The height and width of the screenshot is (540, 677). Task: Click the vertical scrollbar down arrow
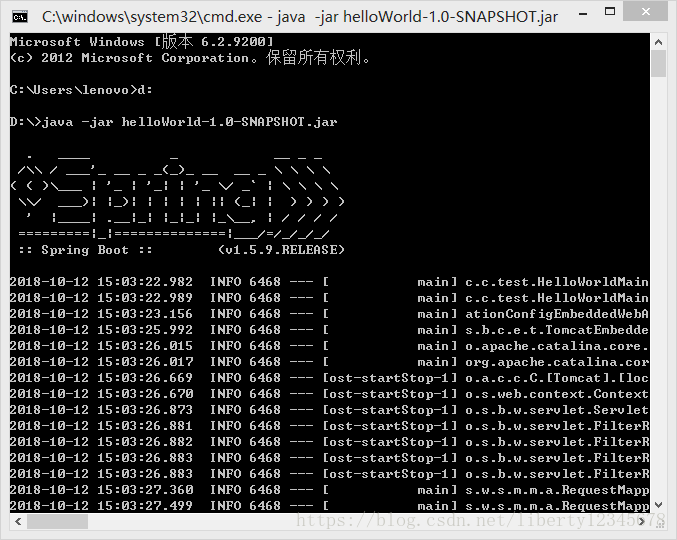coord(658,504)
